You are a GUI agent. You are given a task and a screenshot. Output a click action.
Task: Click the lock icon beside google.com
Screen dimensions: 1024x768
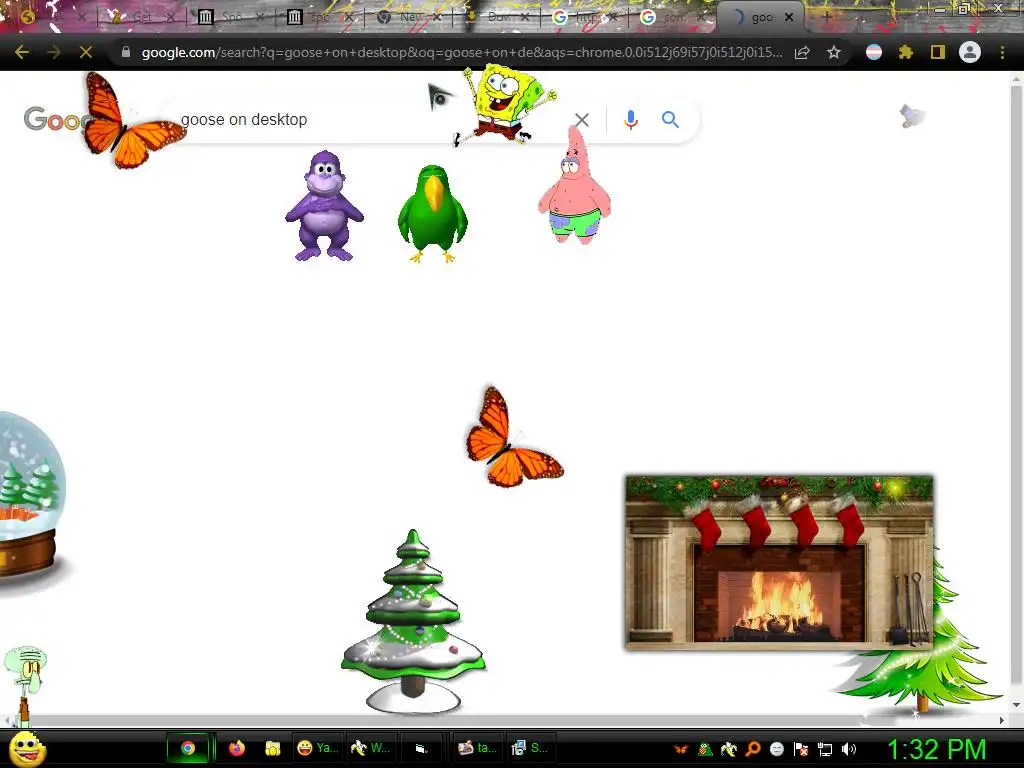[126, 52]
